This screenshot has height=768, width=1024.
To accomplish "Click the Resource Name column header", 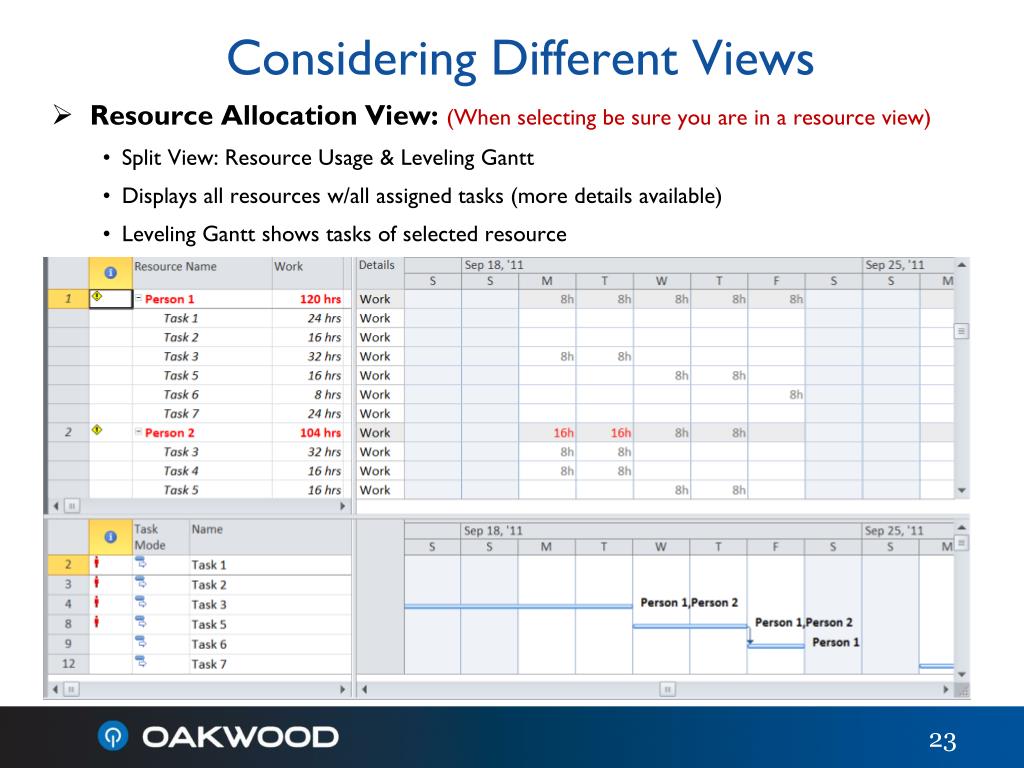I will point(202,273).
